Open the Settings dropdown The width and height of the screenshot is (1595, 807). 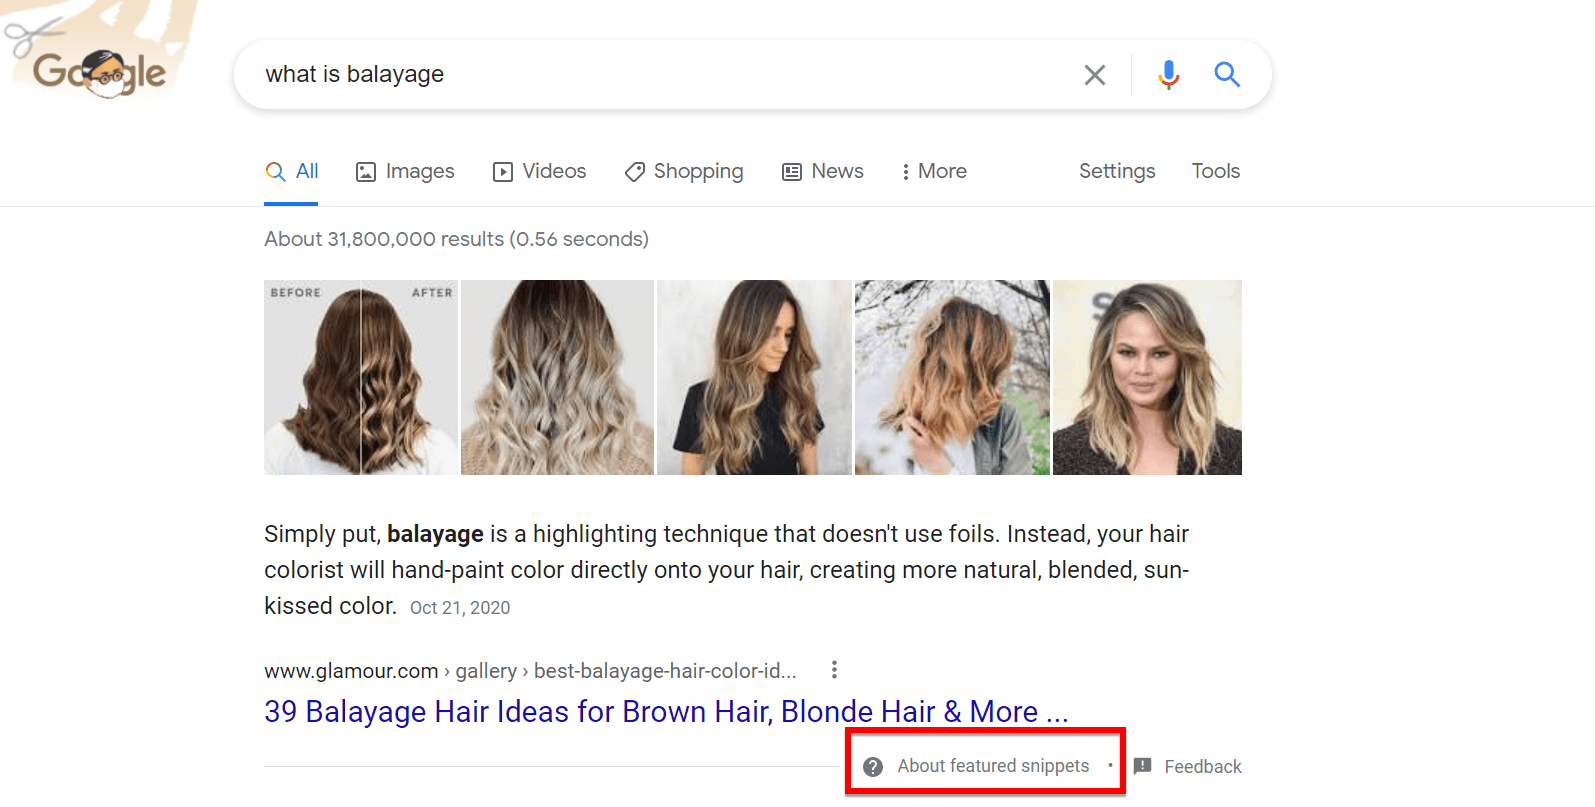tap(1117, 172)
